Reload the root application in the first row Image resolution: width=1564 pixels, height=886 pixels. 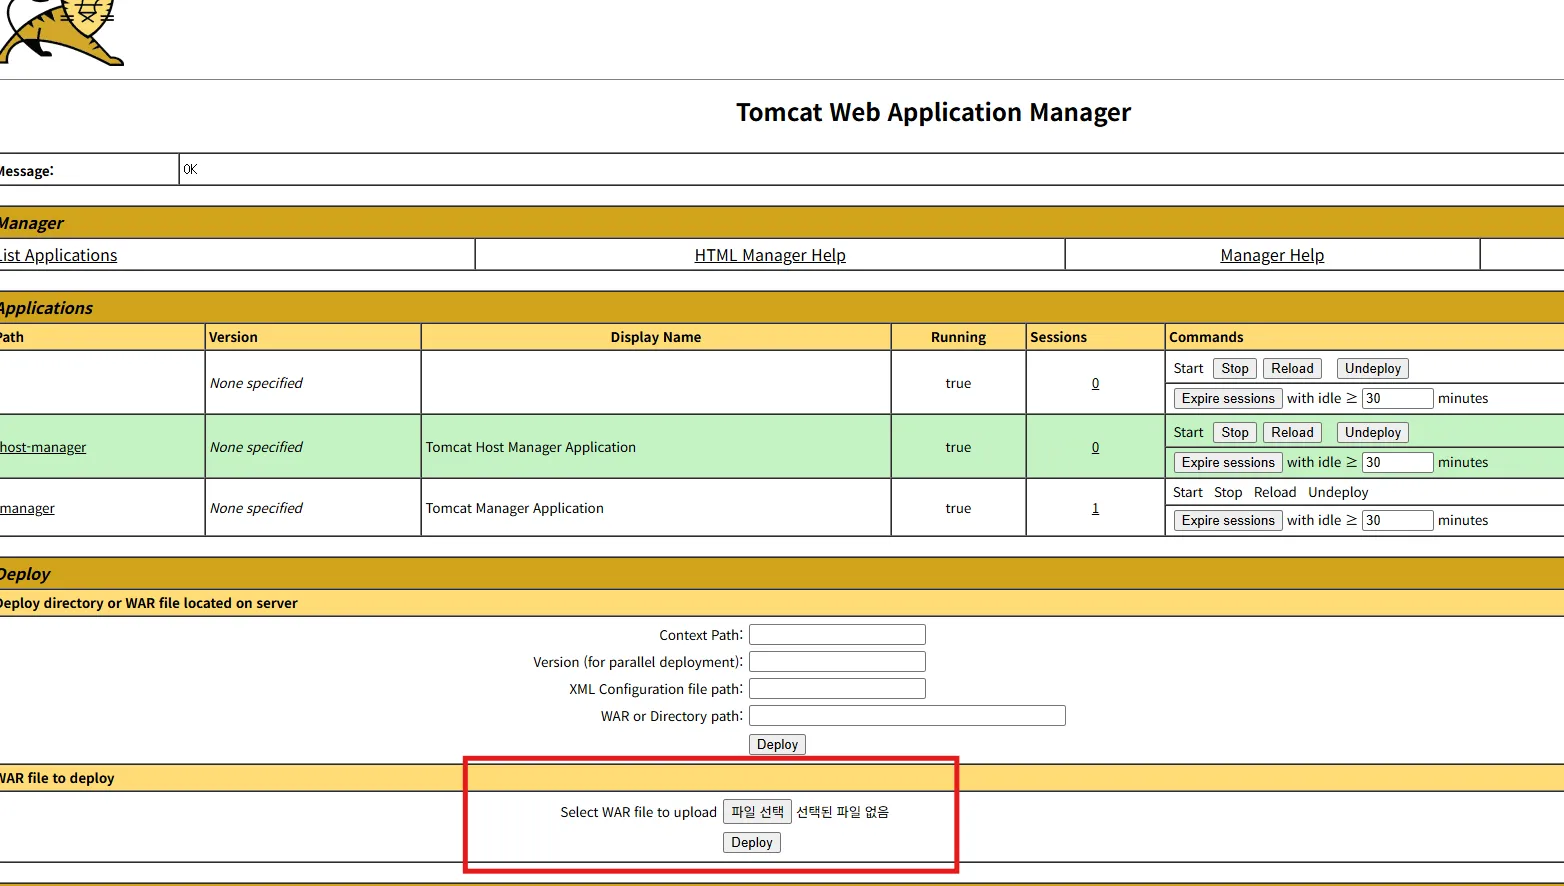pos(1292,368)
